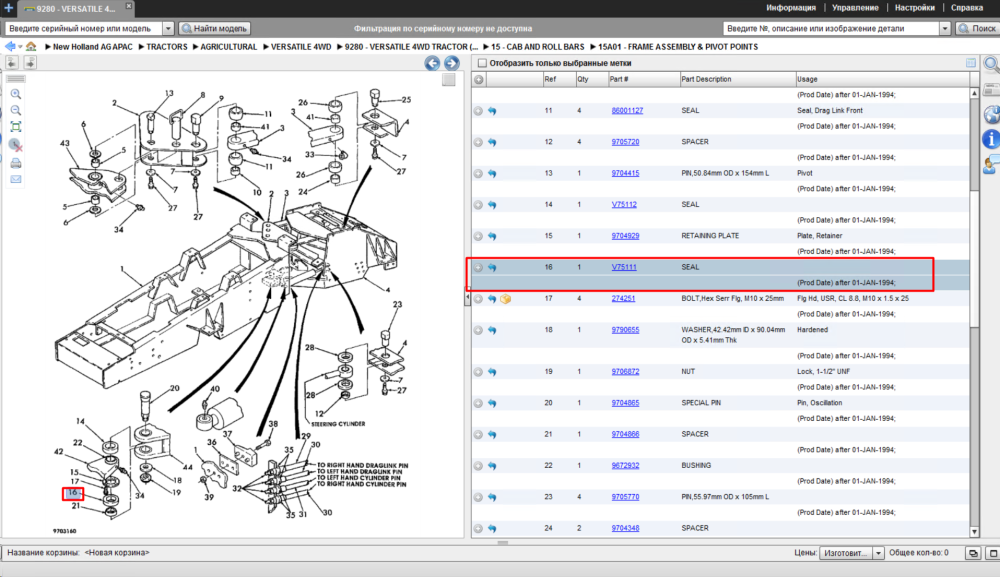Open the table column settings icon
This screenshot has height=577, width=1000.
pos(971,62)
